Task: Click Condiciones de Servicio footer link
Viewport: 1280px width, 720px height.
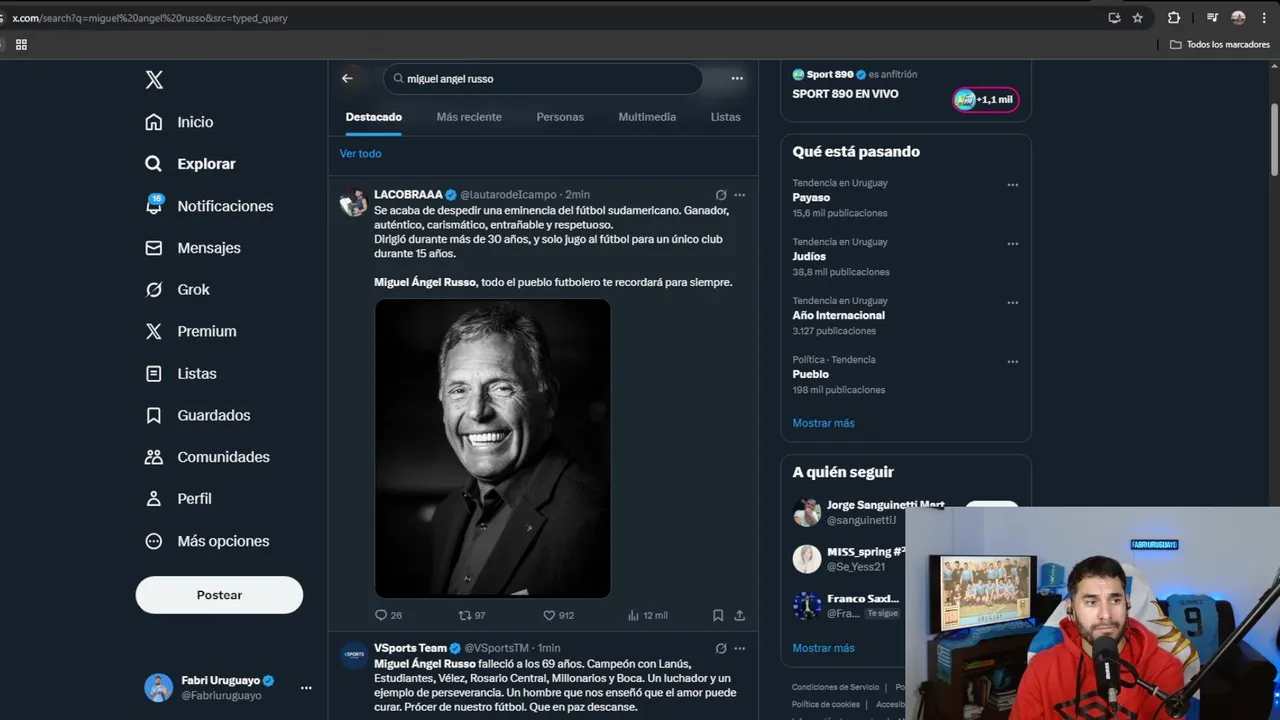Action: tap(835, 687)
